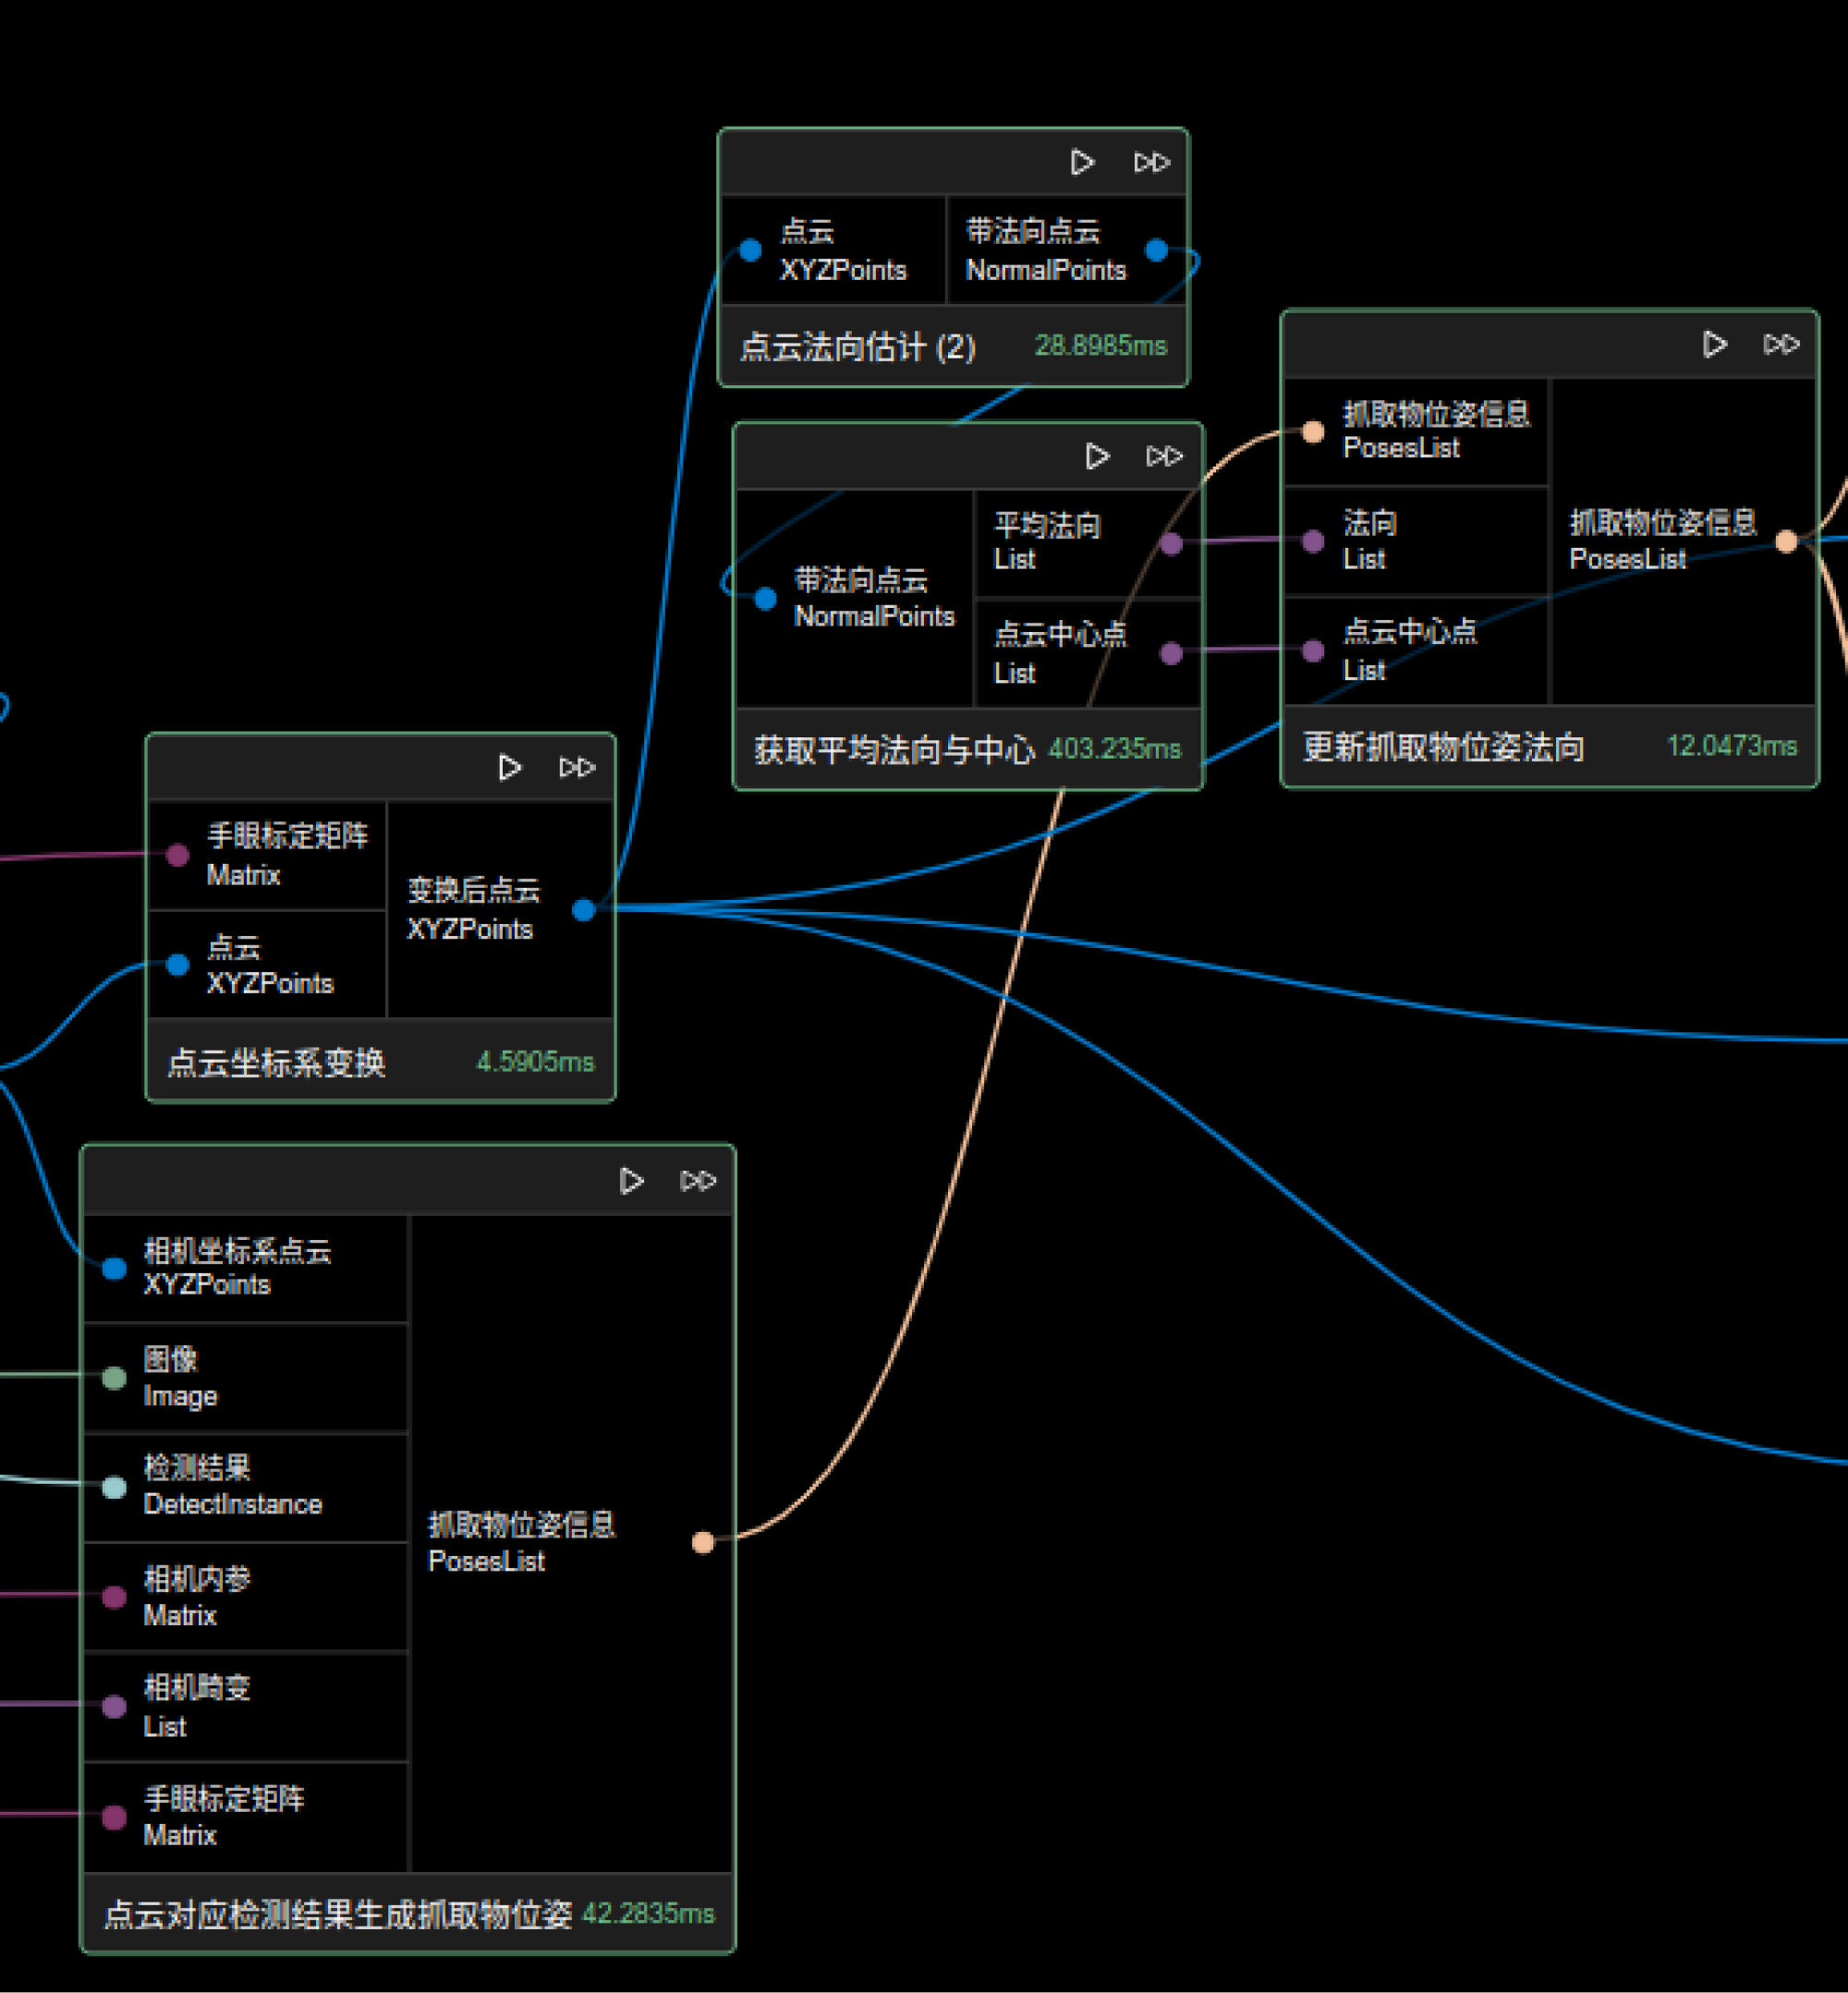This screenshot has width=1848, height=1993.
Task: Fast-forward run from 点云坐标系变换 node
Action: point(577,767)
